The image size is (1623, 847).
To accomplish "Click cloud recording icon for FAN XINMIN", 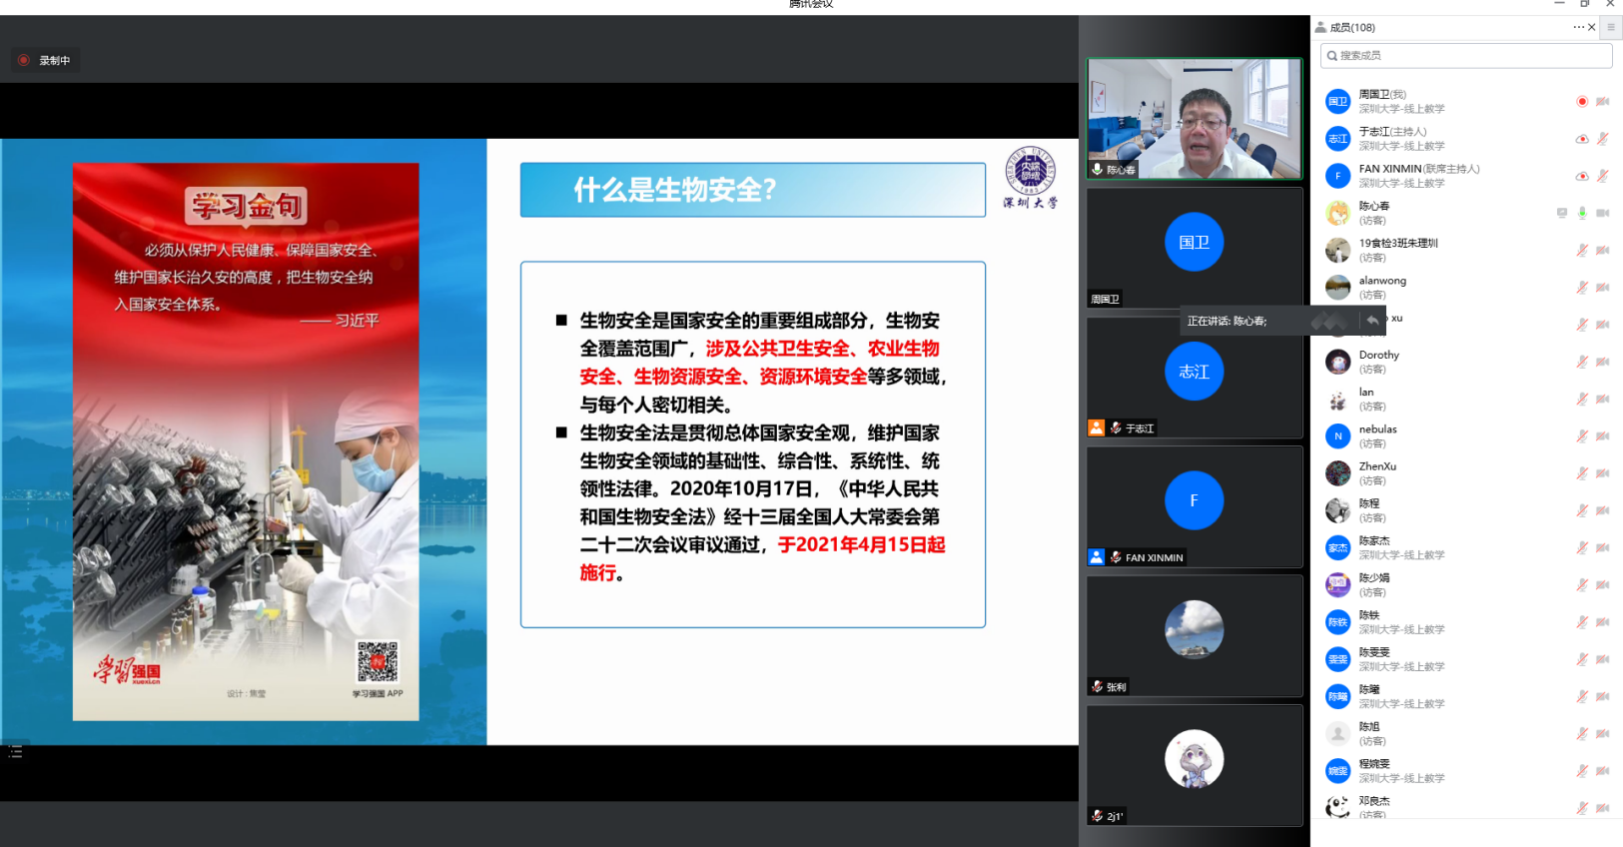I will [x=1582, y=176].
